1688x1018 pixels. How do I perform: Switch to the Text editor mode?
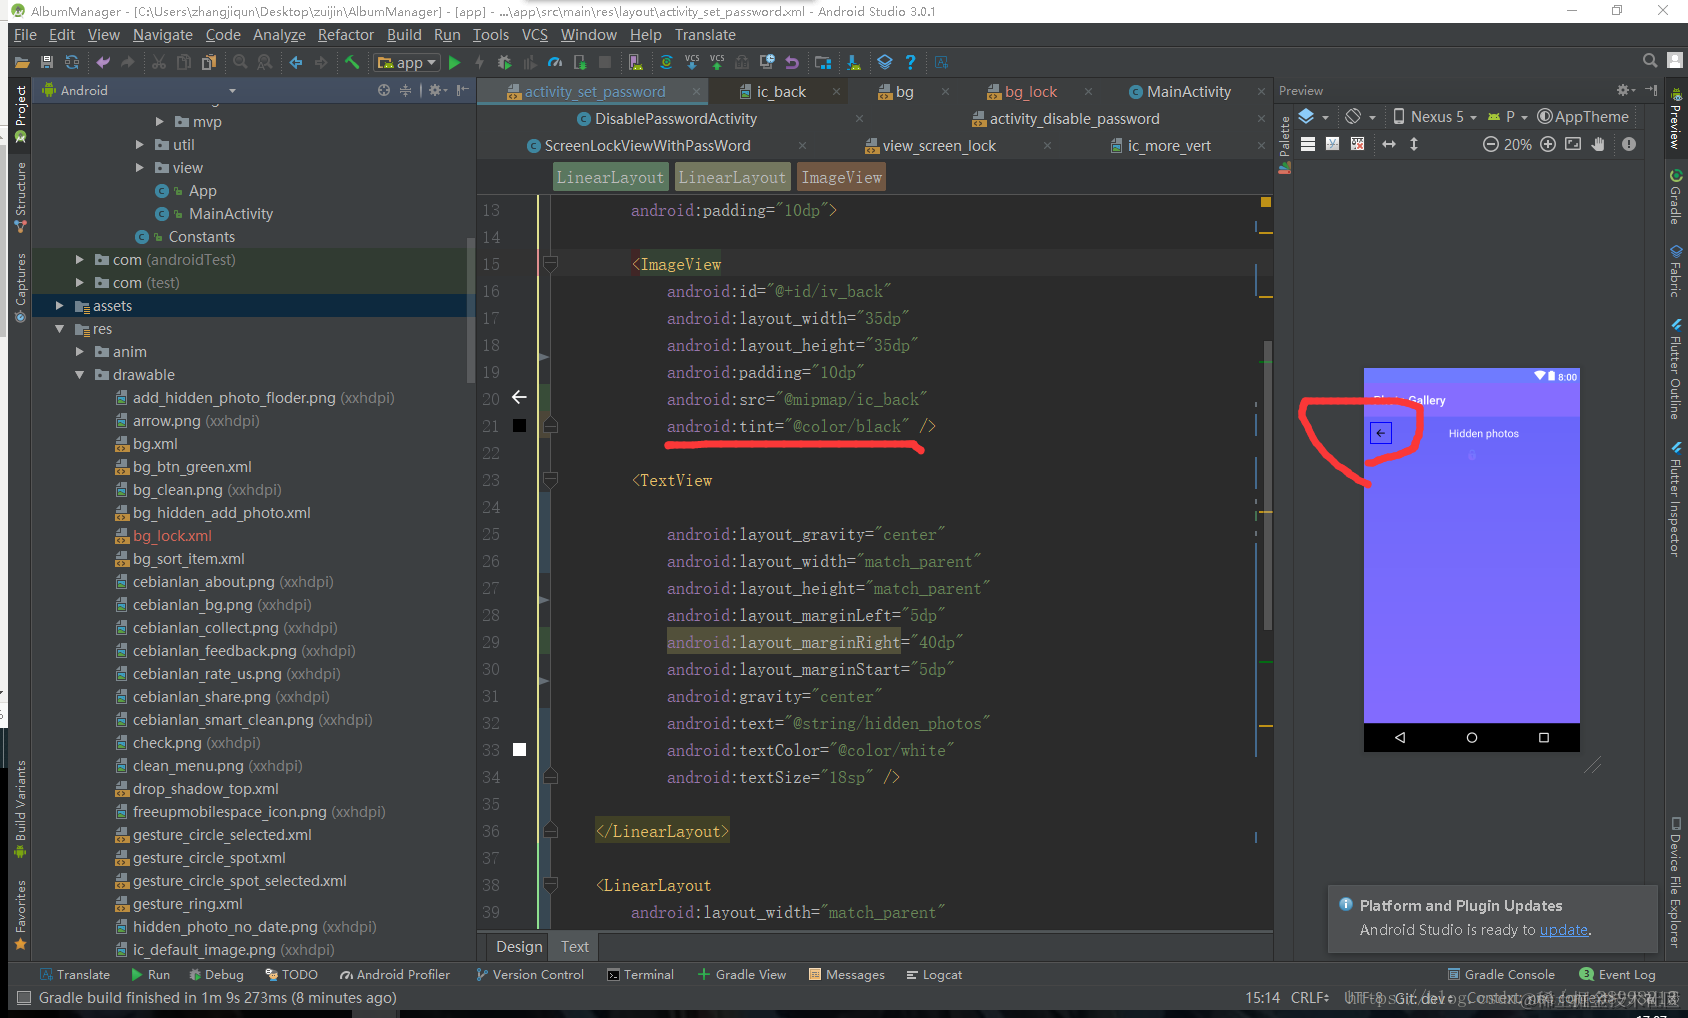pyautogui.click(x=575, y=947)
